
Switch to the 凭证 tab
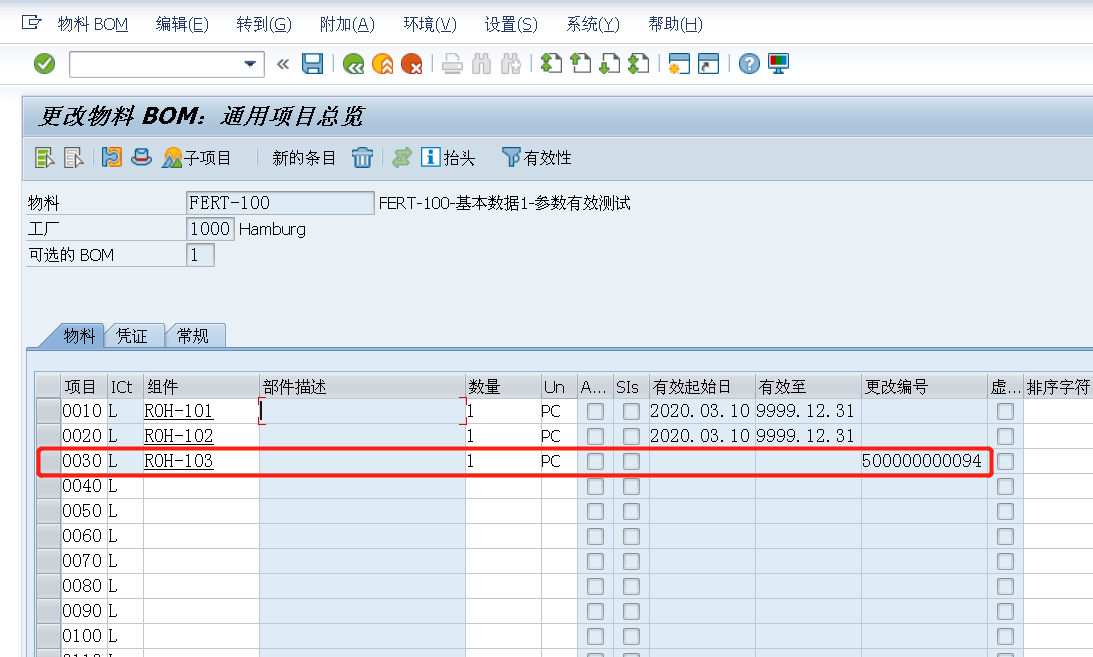pos(132,336)
